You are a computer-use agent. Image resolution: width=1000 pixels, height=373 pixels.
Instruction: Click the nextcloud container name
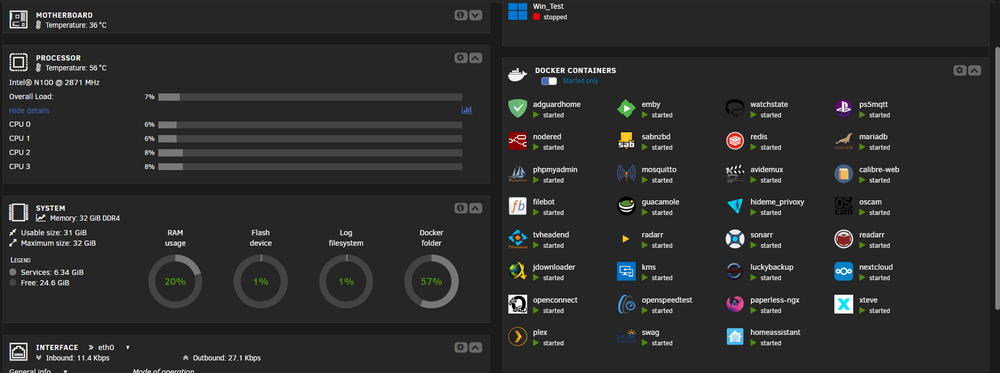(x=876, y=267)
